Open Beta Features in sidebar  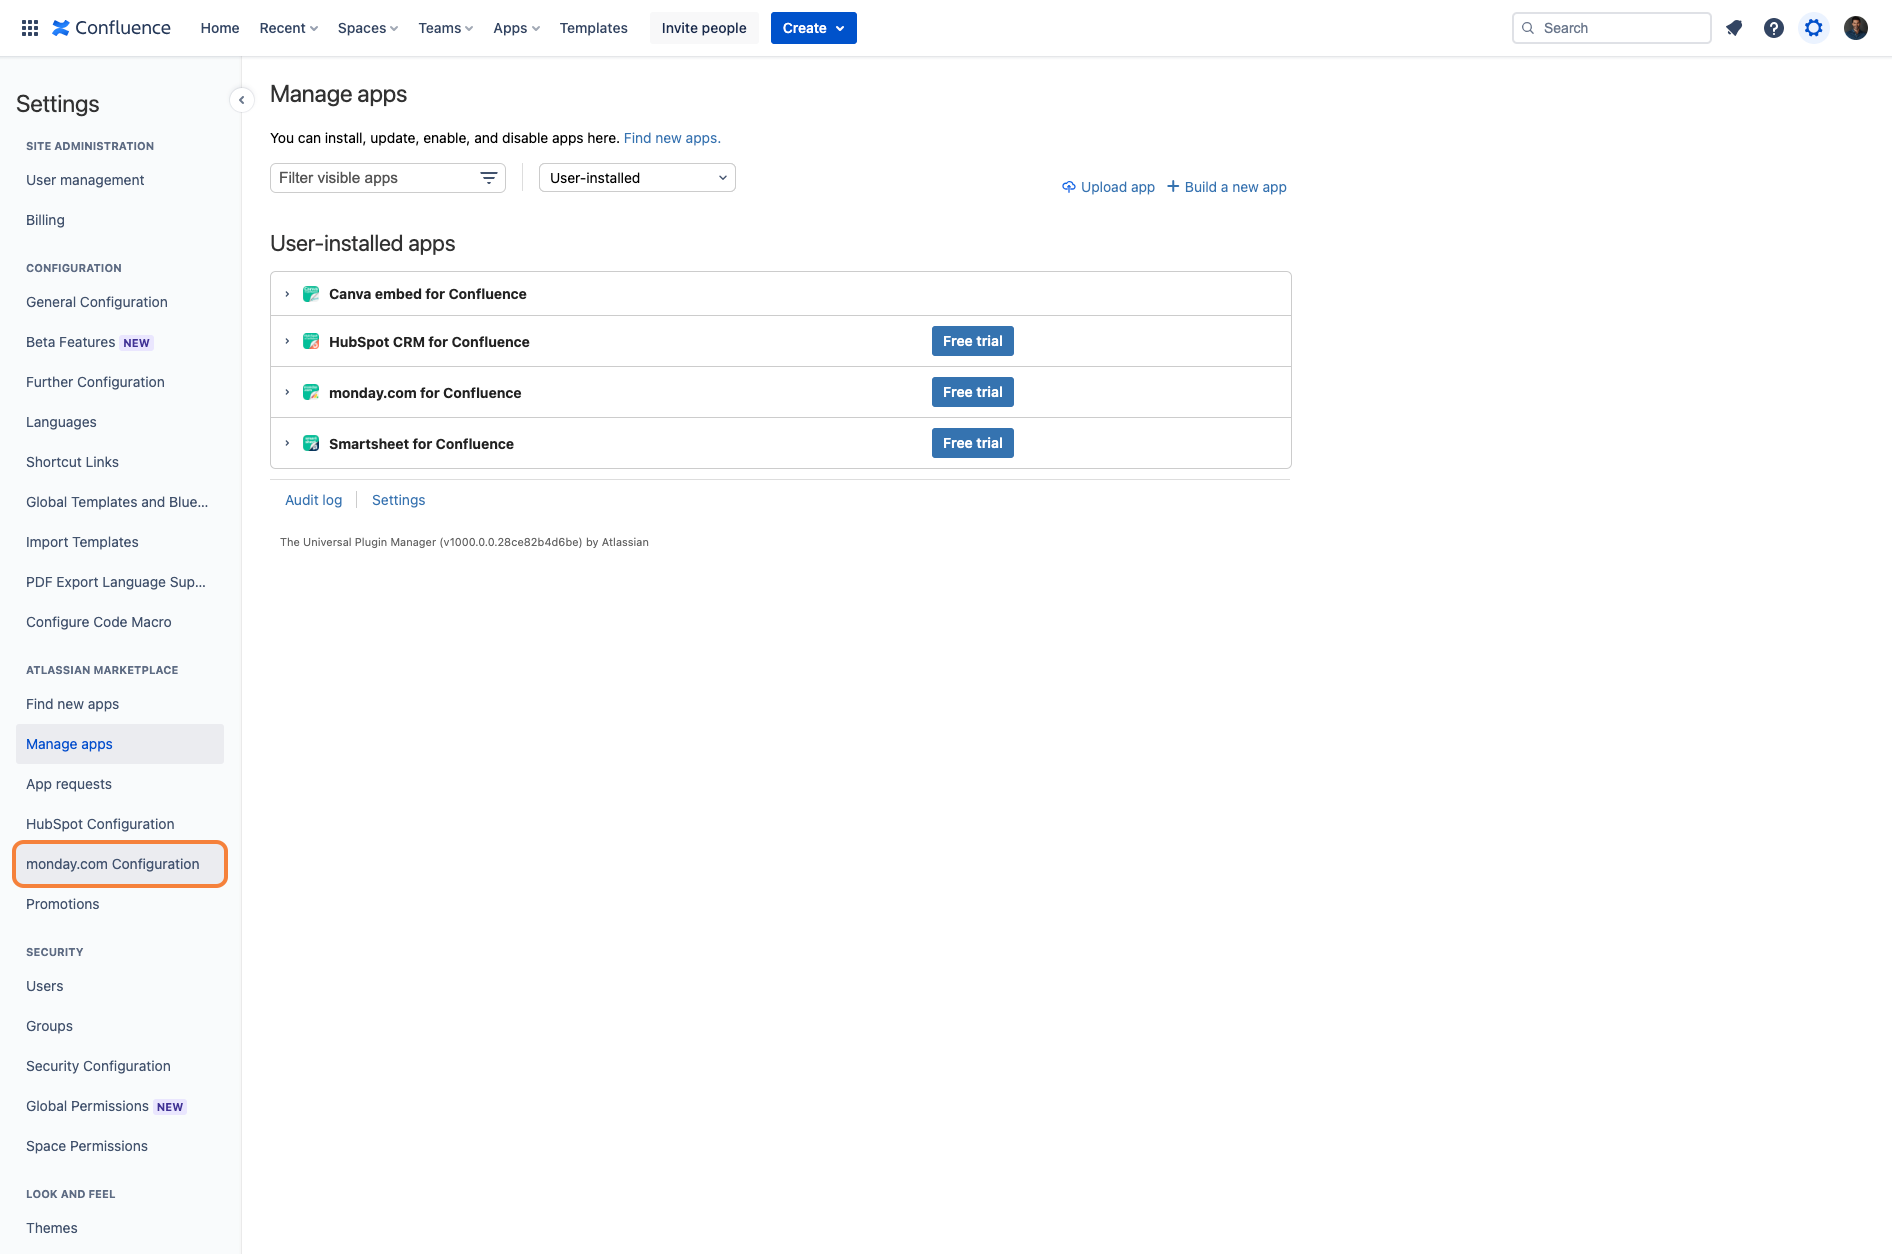tap(120, 342)
